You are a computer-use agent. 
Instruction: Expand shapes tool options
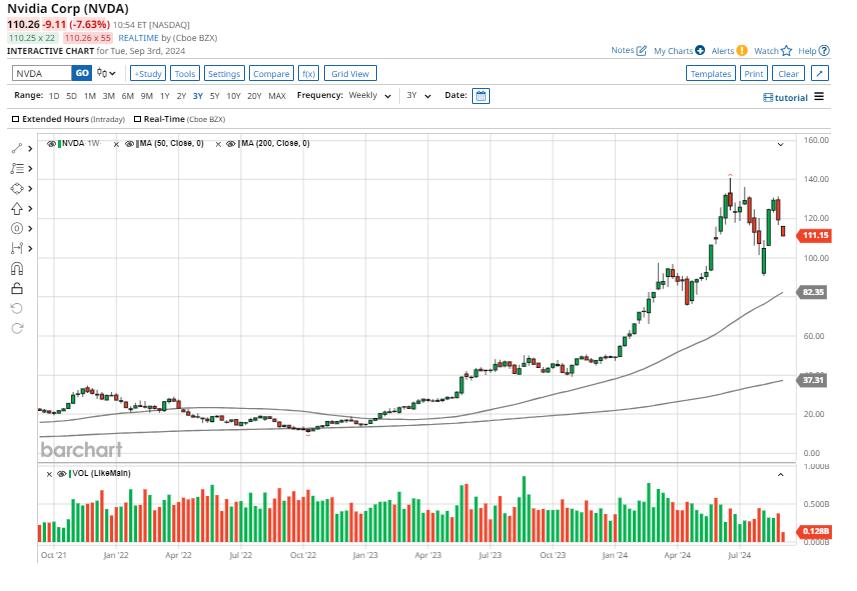(x=30, y=189)
